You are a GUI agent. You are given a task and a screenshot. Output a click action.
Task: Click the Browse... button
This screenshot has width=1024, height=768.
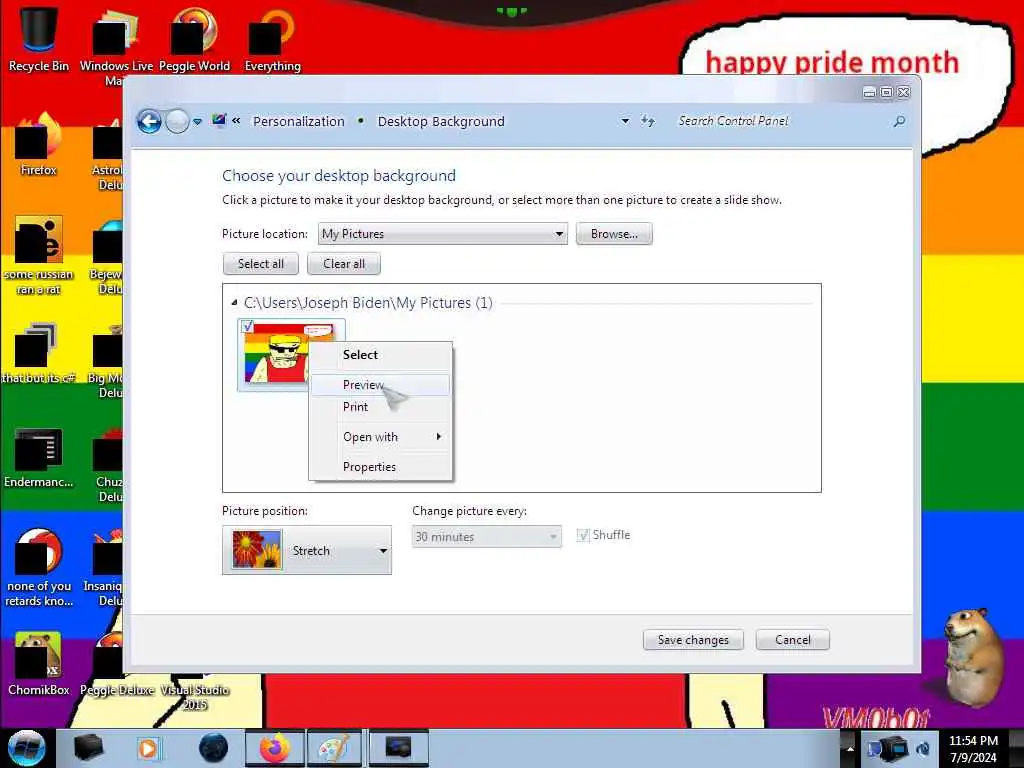(614, 234)
